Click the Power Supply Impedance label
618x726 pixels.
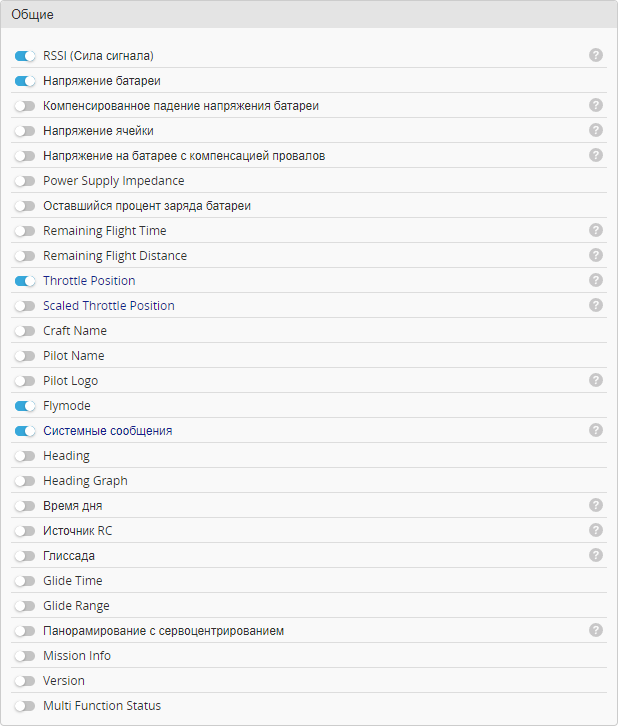click(113, 181)
